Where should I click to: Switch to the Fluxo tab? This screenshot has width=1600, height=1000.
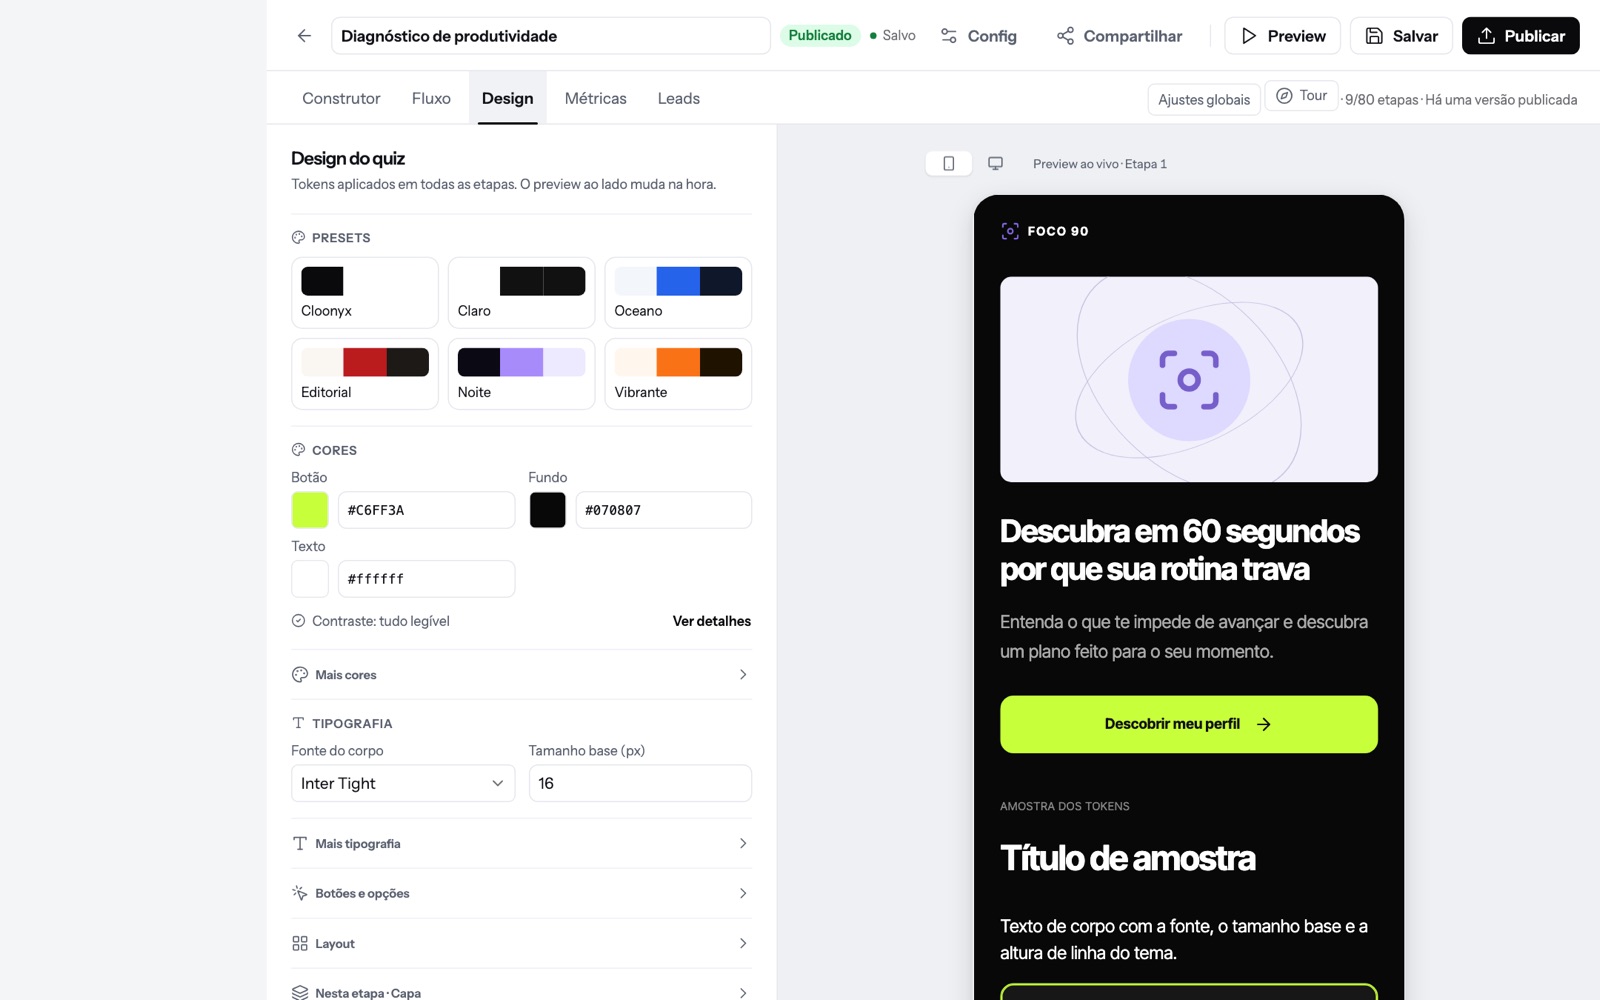coord(431,98)
